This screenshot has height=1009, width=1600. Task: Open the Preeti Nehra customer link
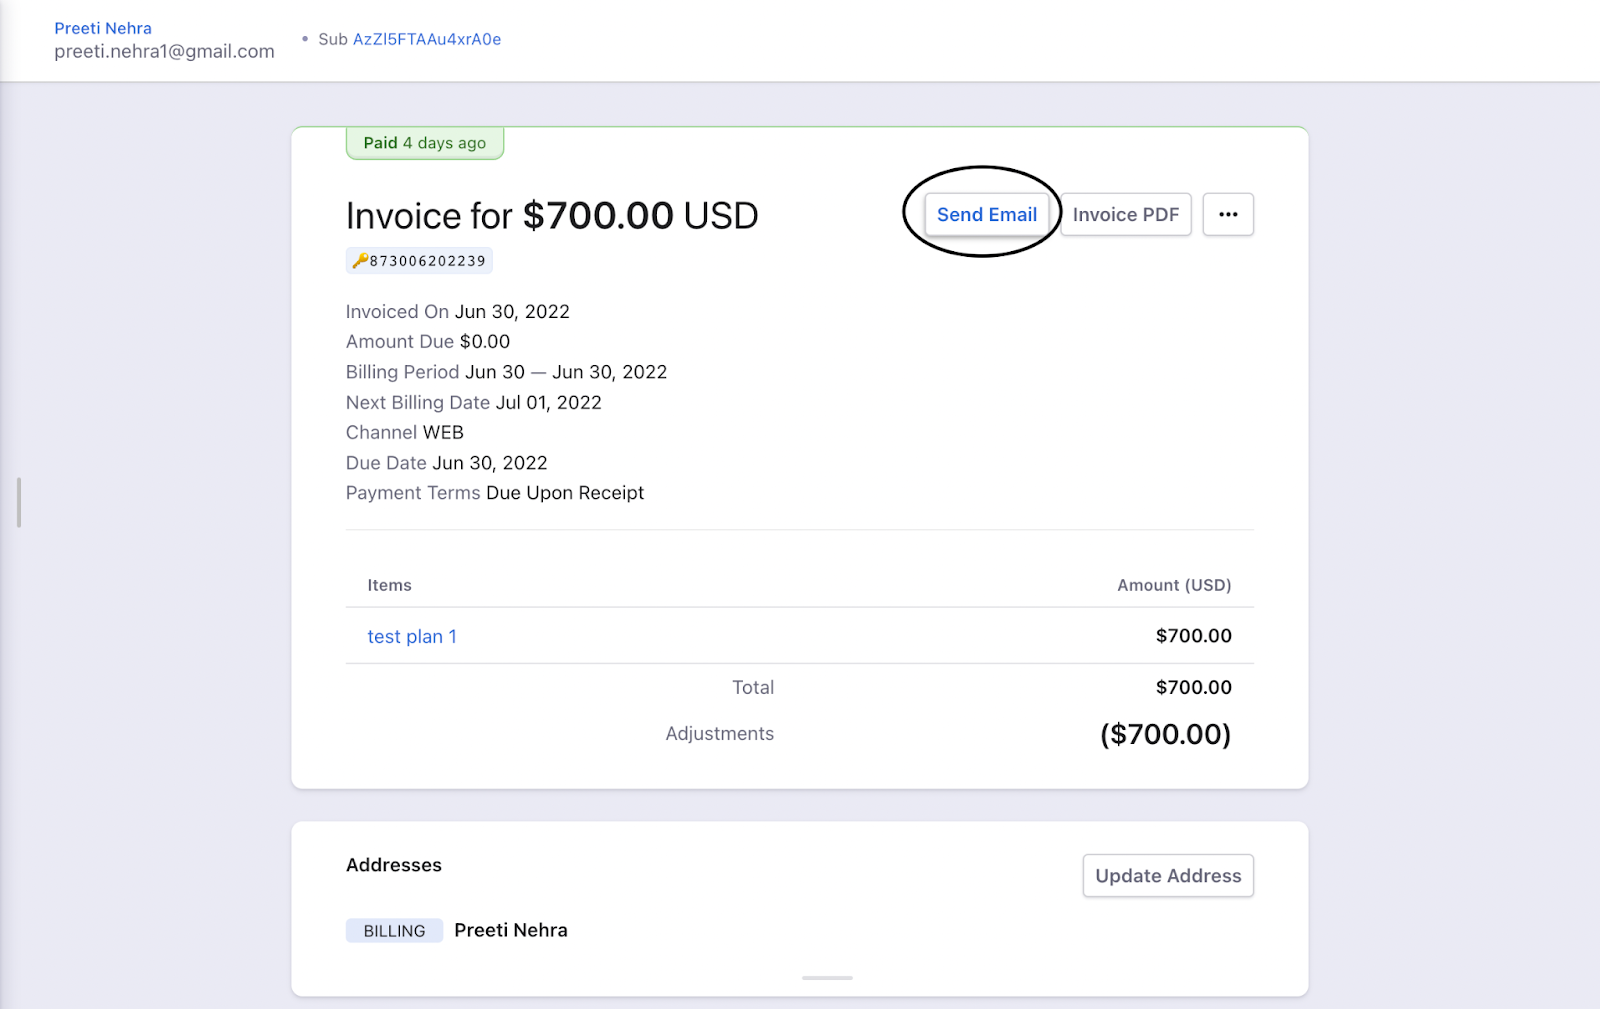tap(103, 28)
